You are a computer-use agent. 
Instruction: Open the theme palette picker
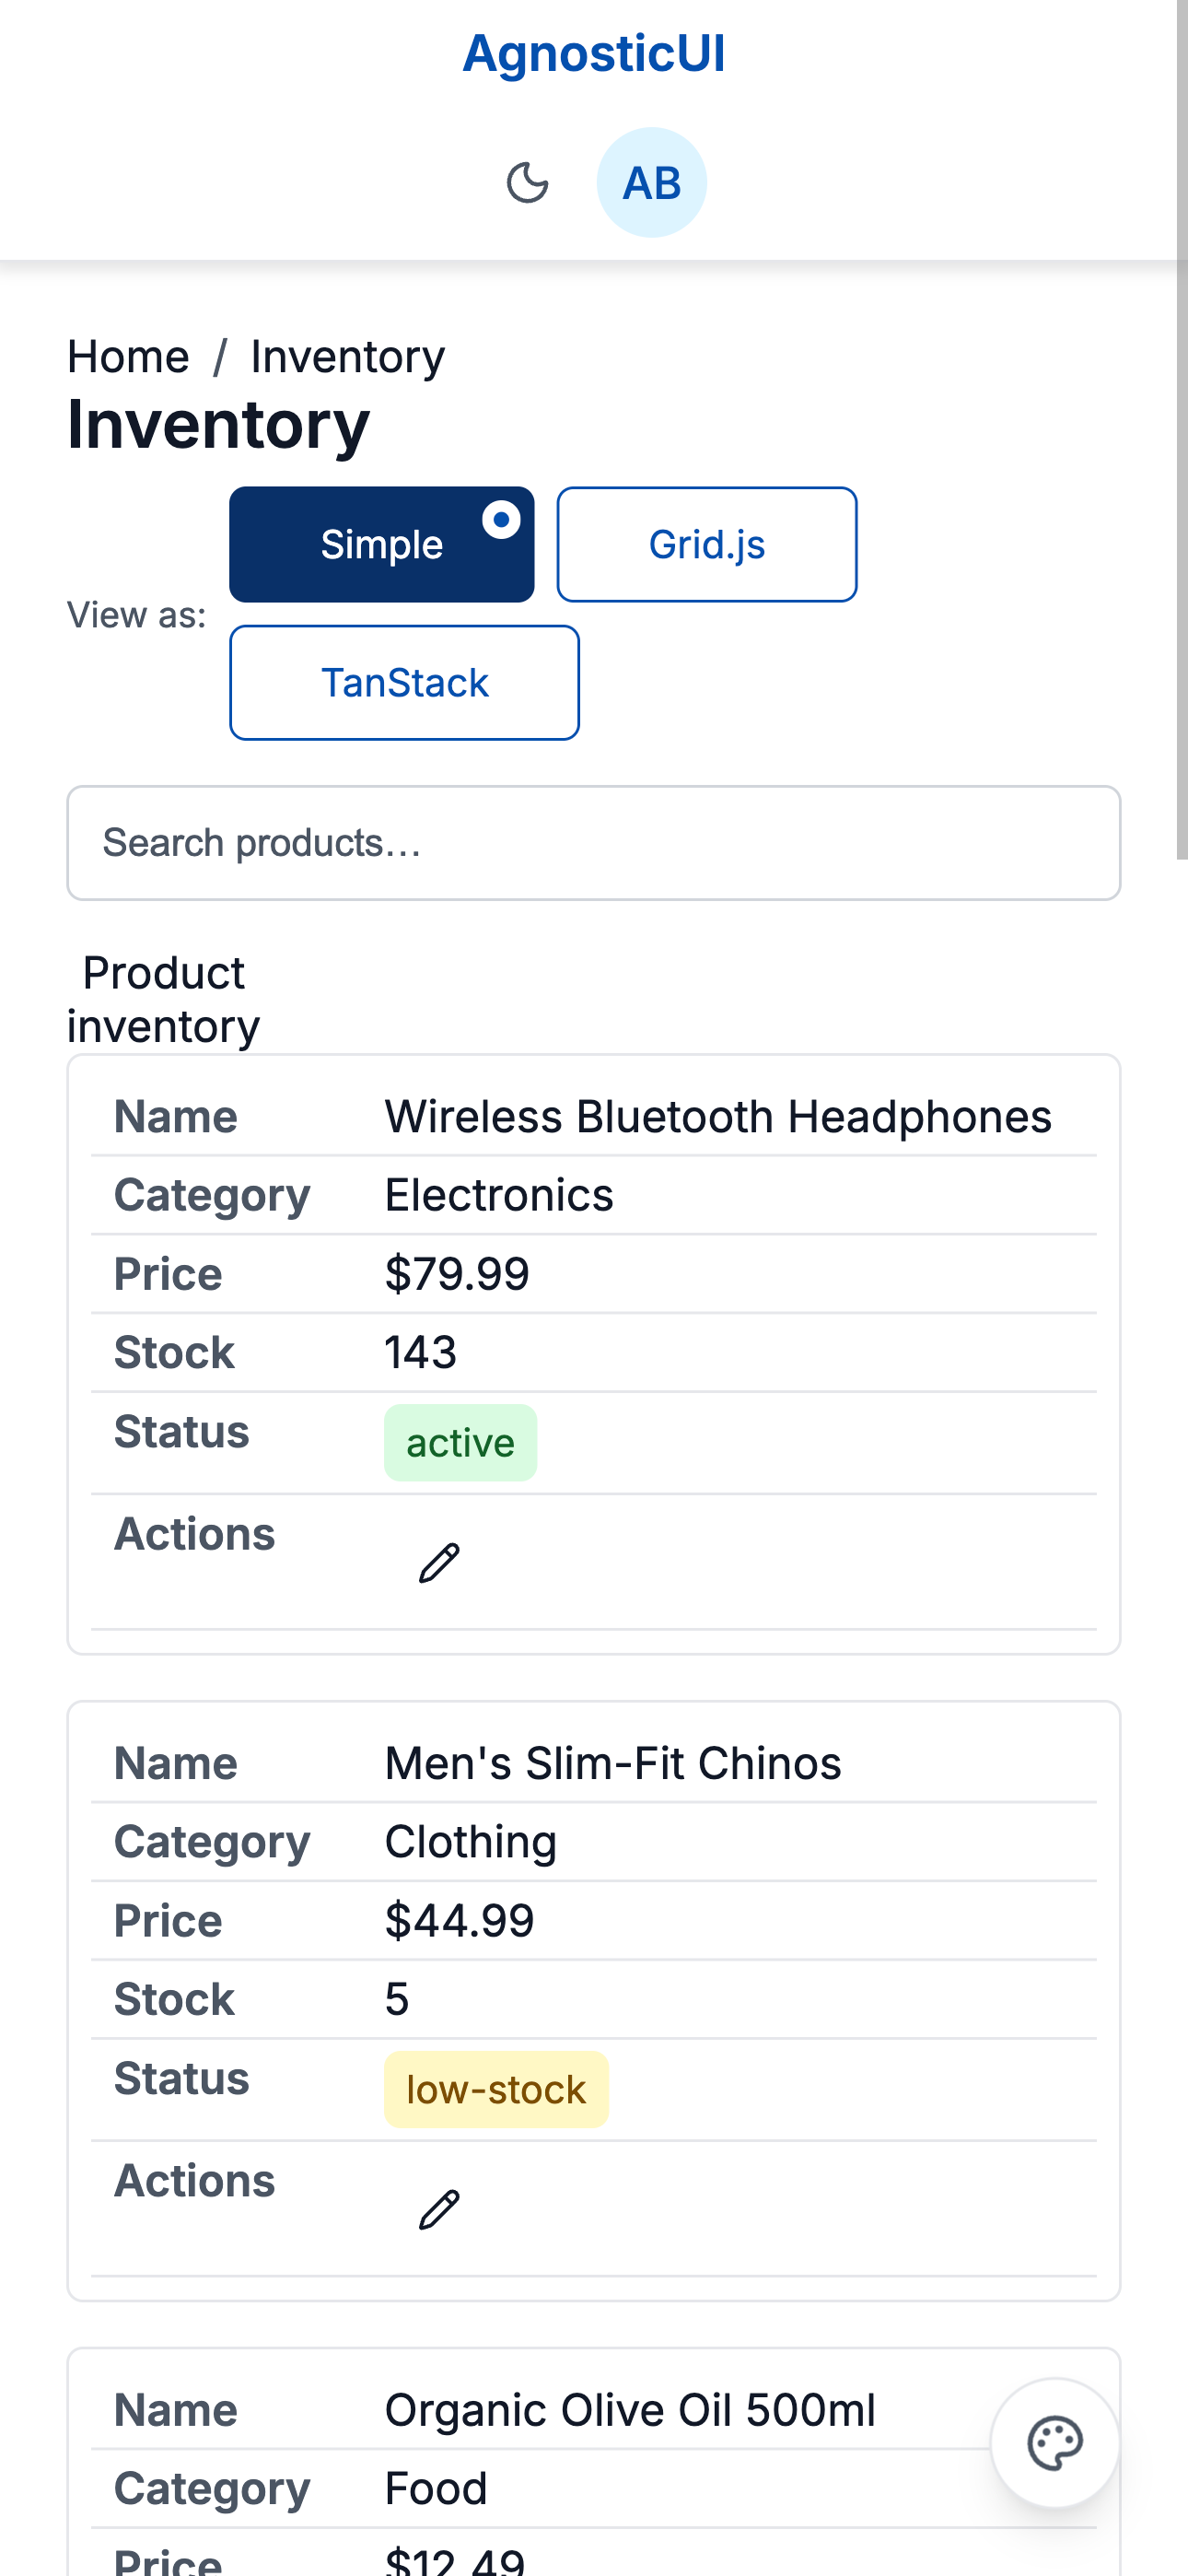pos(1053,2442)
